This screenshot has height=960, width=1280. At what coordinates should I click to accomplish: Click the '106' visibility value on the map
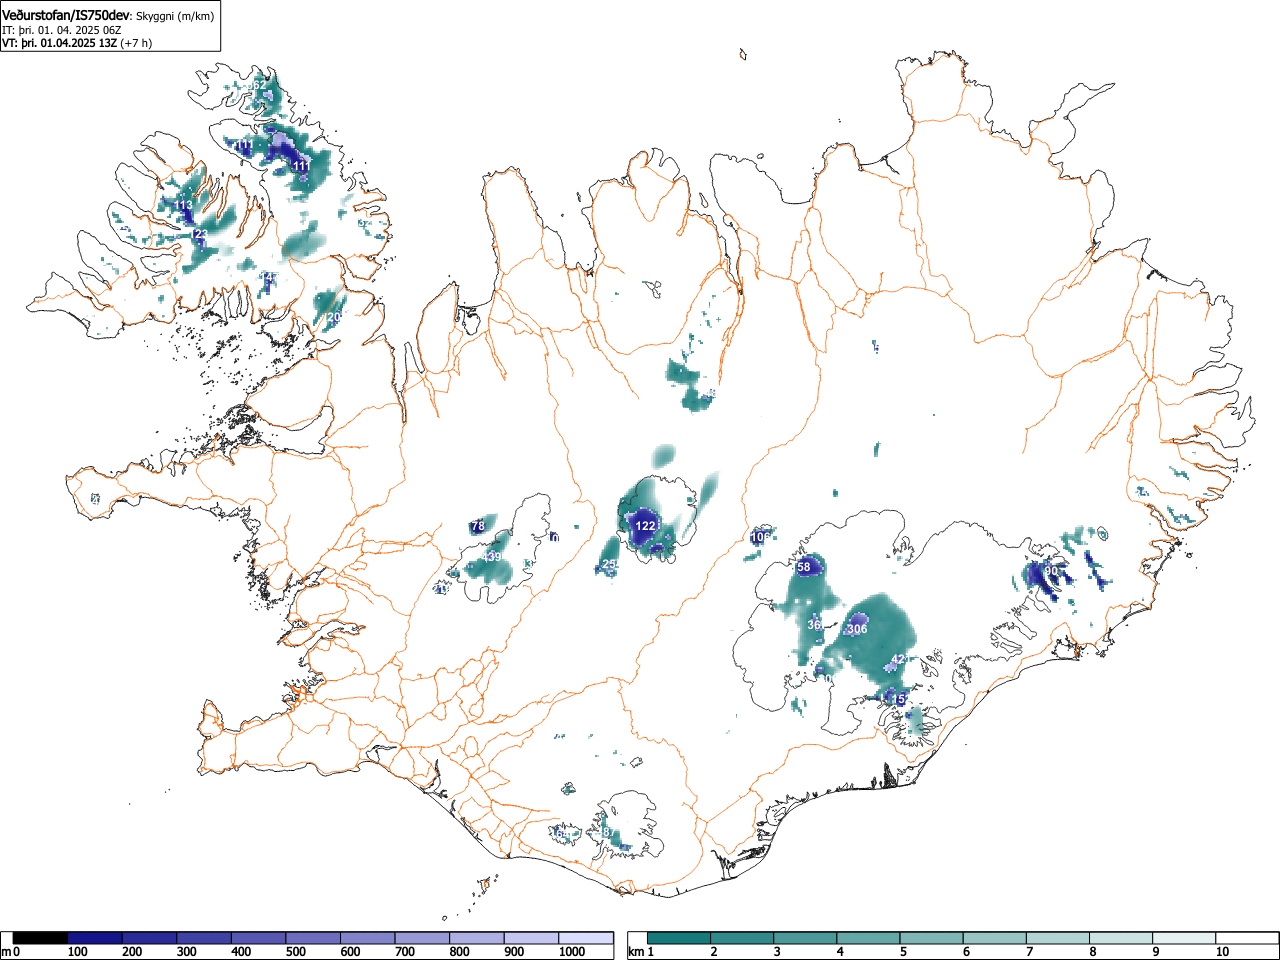[x=761, y=537]
